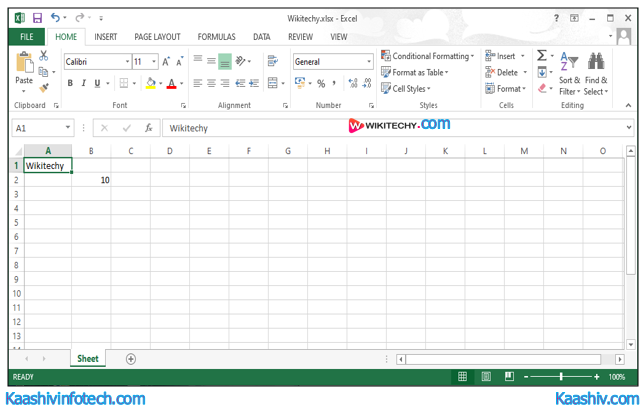Click the Percent Style icon

point(321,84)
